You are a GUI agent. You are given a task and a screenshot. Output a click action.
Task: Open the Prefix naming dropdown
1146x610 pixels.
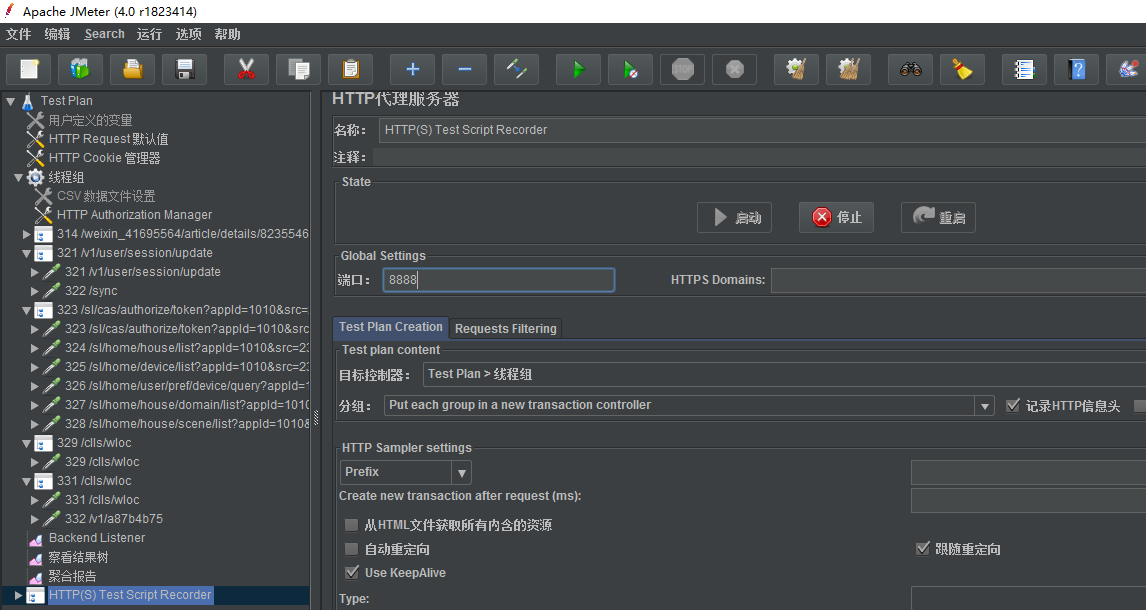pyautogui.click(x=461, y=473)
